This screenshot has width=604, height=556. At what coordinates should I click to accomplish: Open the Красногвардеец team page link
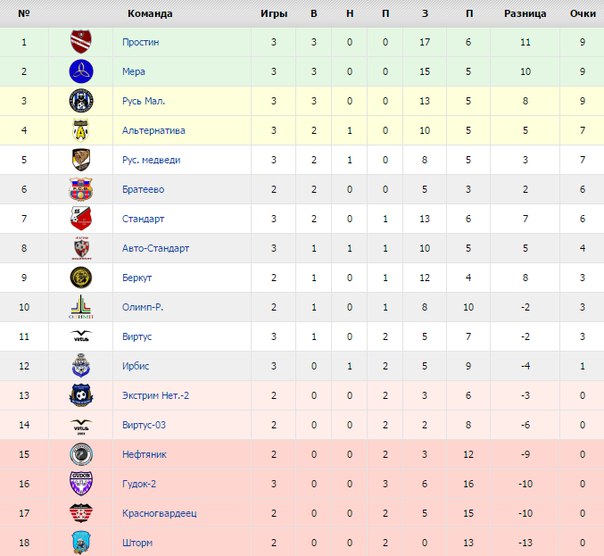point(159,513)
